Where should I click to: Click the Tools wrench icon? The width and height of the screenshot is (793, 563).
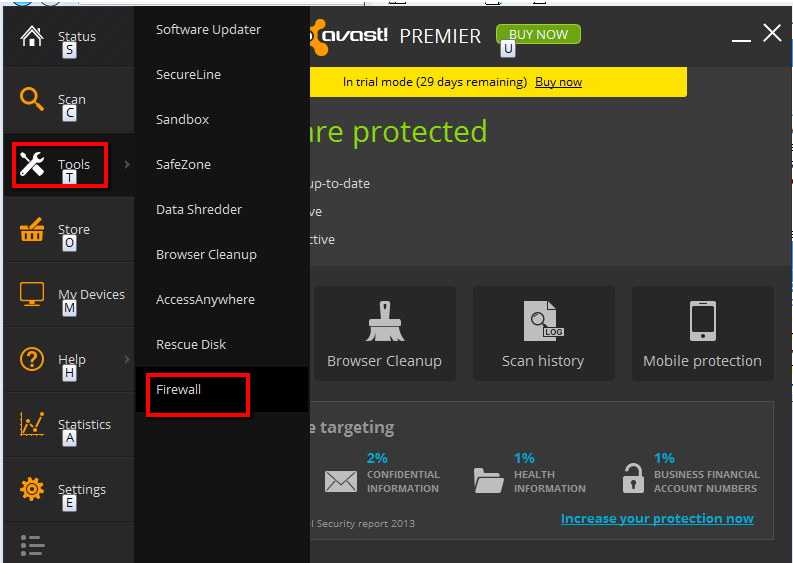32,164
